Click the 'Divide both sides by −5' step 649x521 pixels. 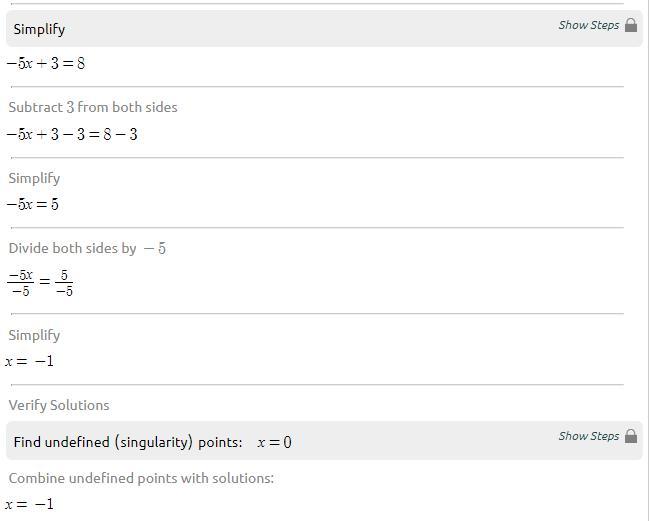(x=87, y=248)
